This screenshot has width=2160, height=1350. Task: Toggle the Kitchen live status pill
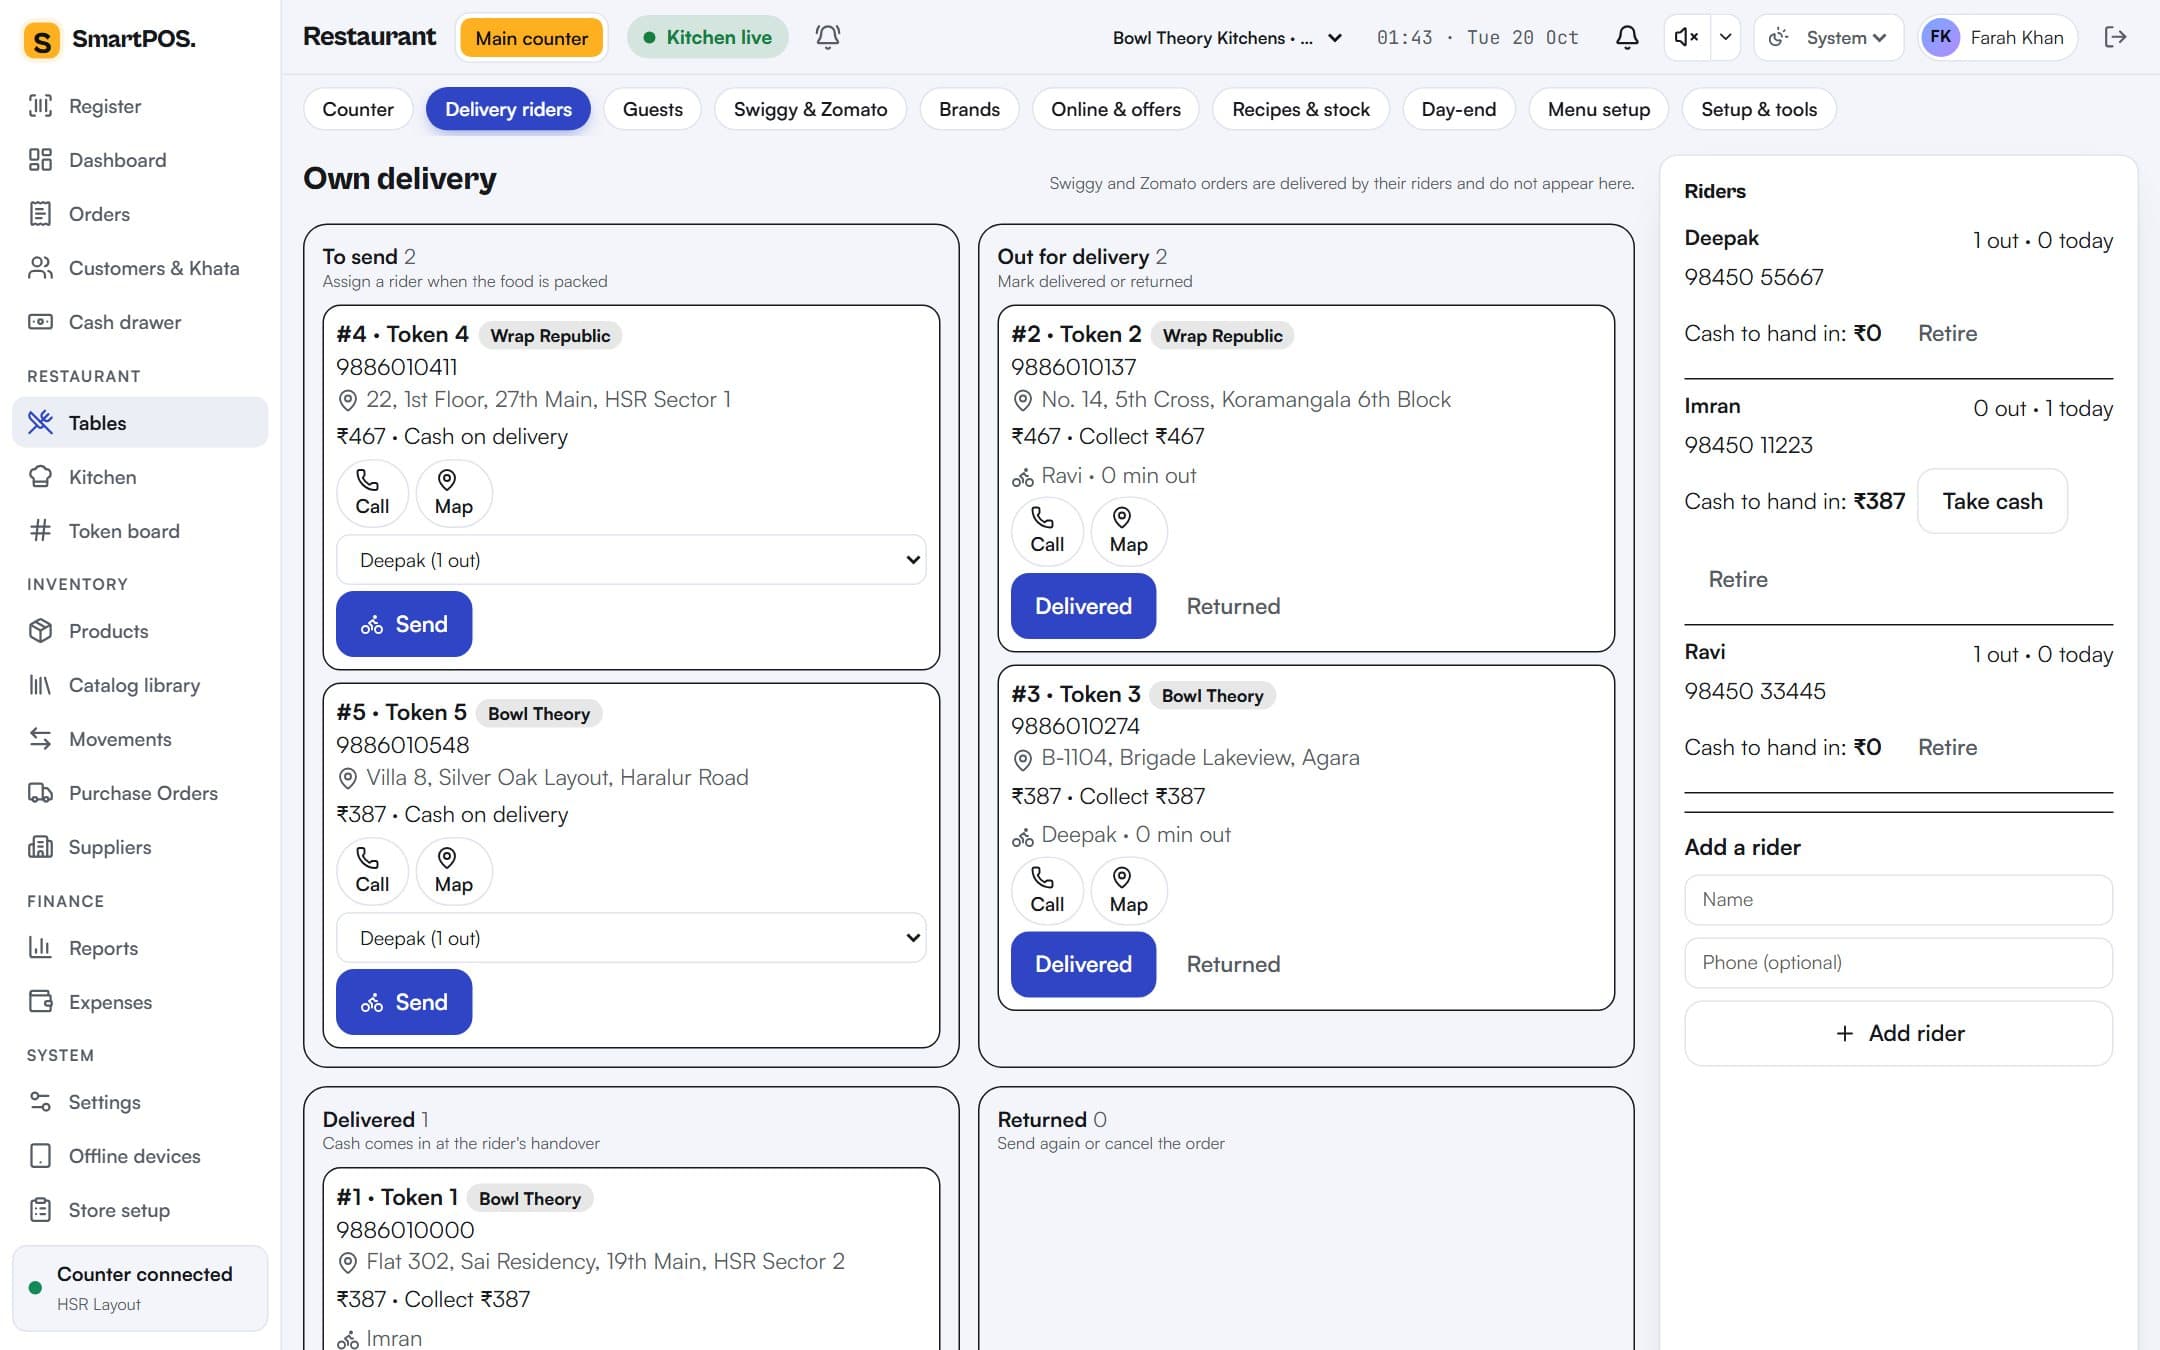[x=707, y=37]
